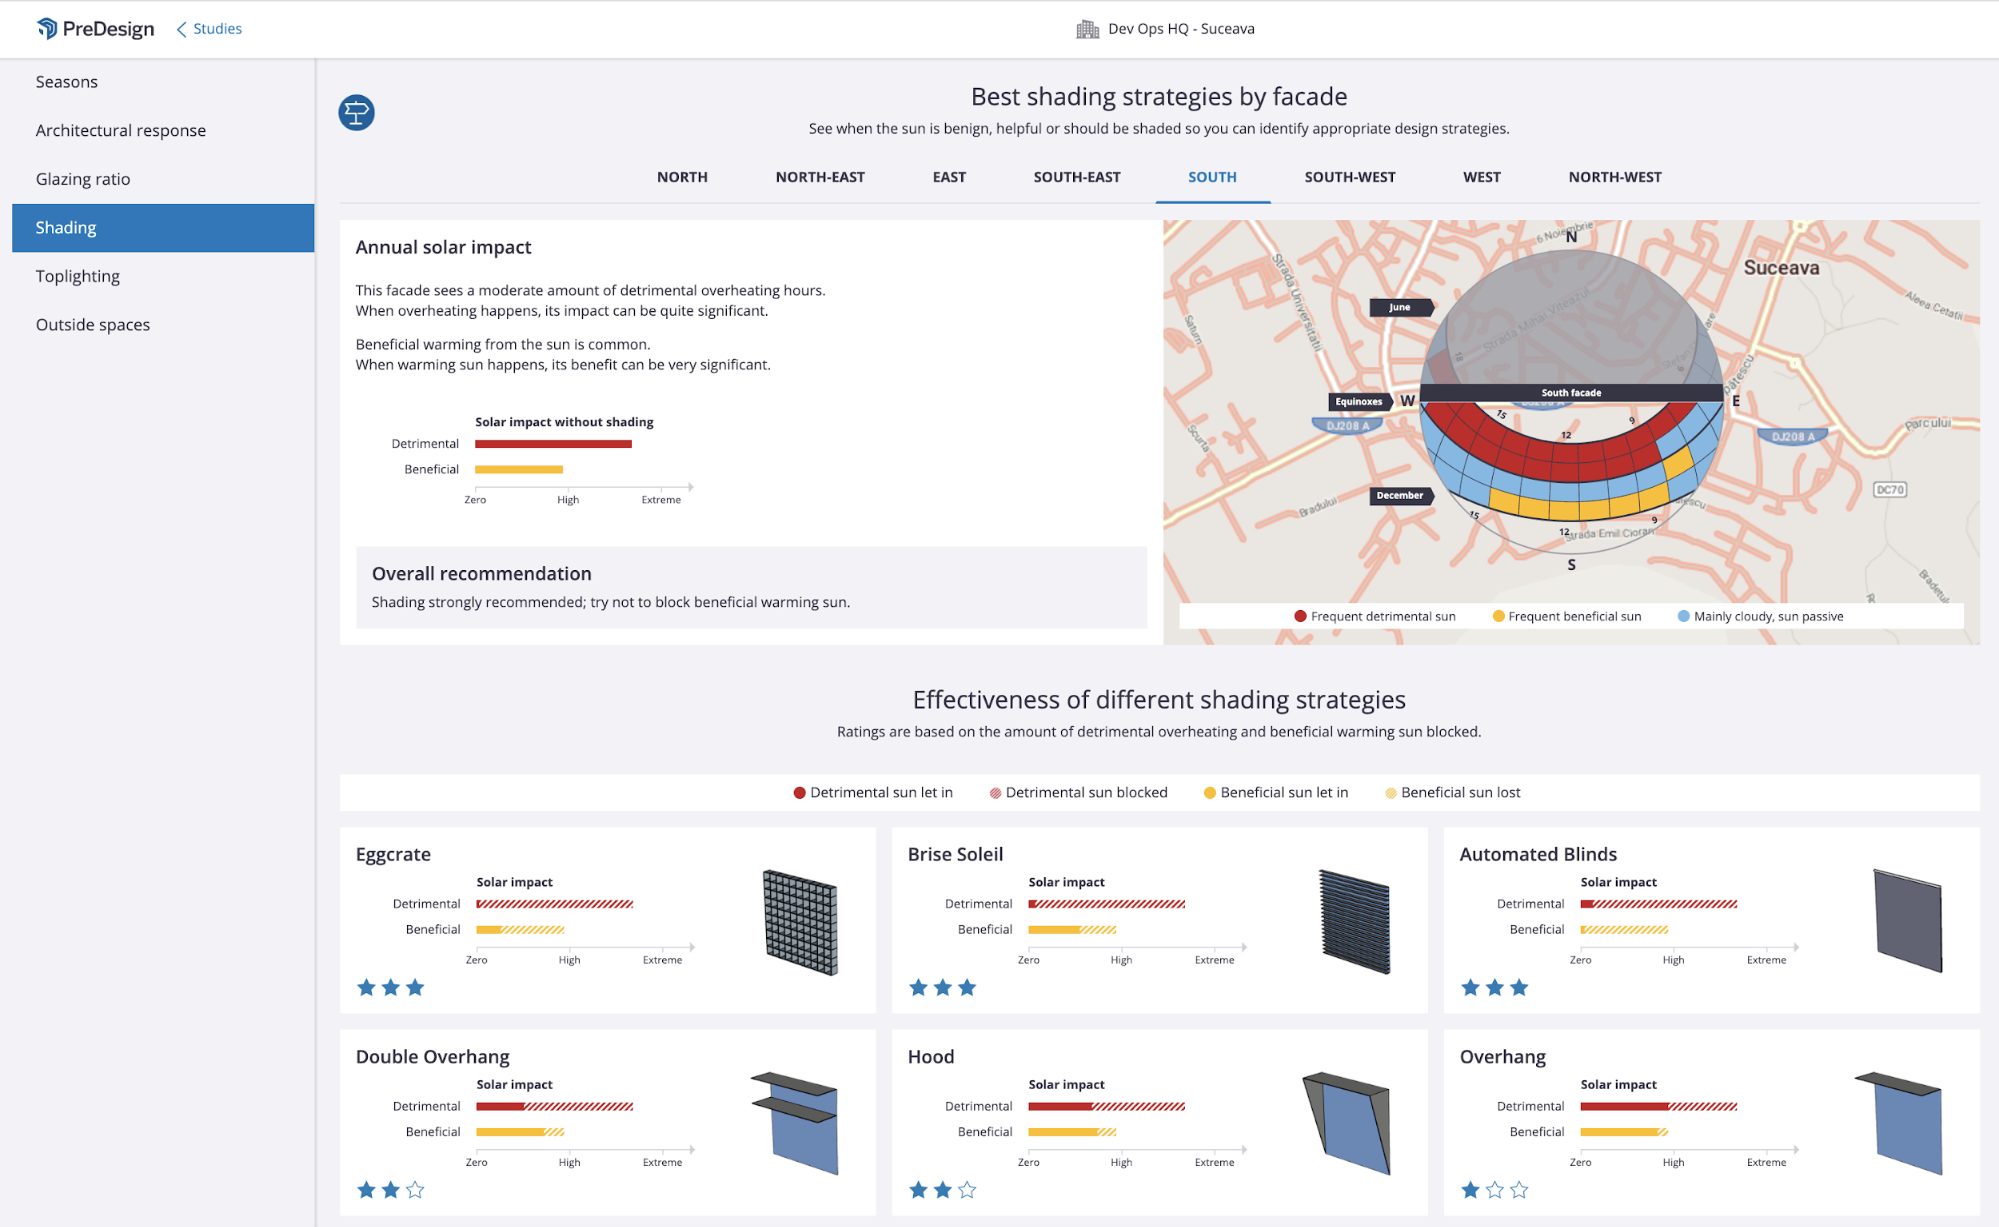Screen dimensions: 1999x1227
Task: Click the Hood shading model image
Action: (1347, 1123)
